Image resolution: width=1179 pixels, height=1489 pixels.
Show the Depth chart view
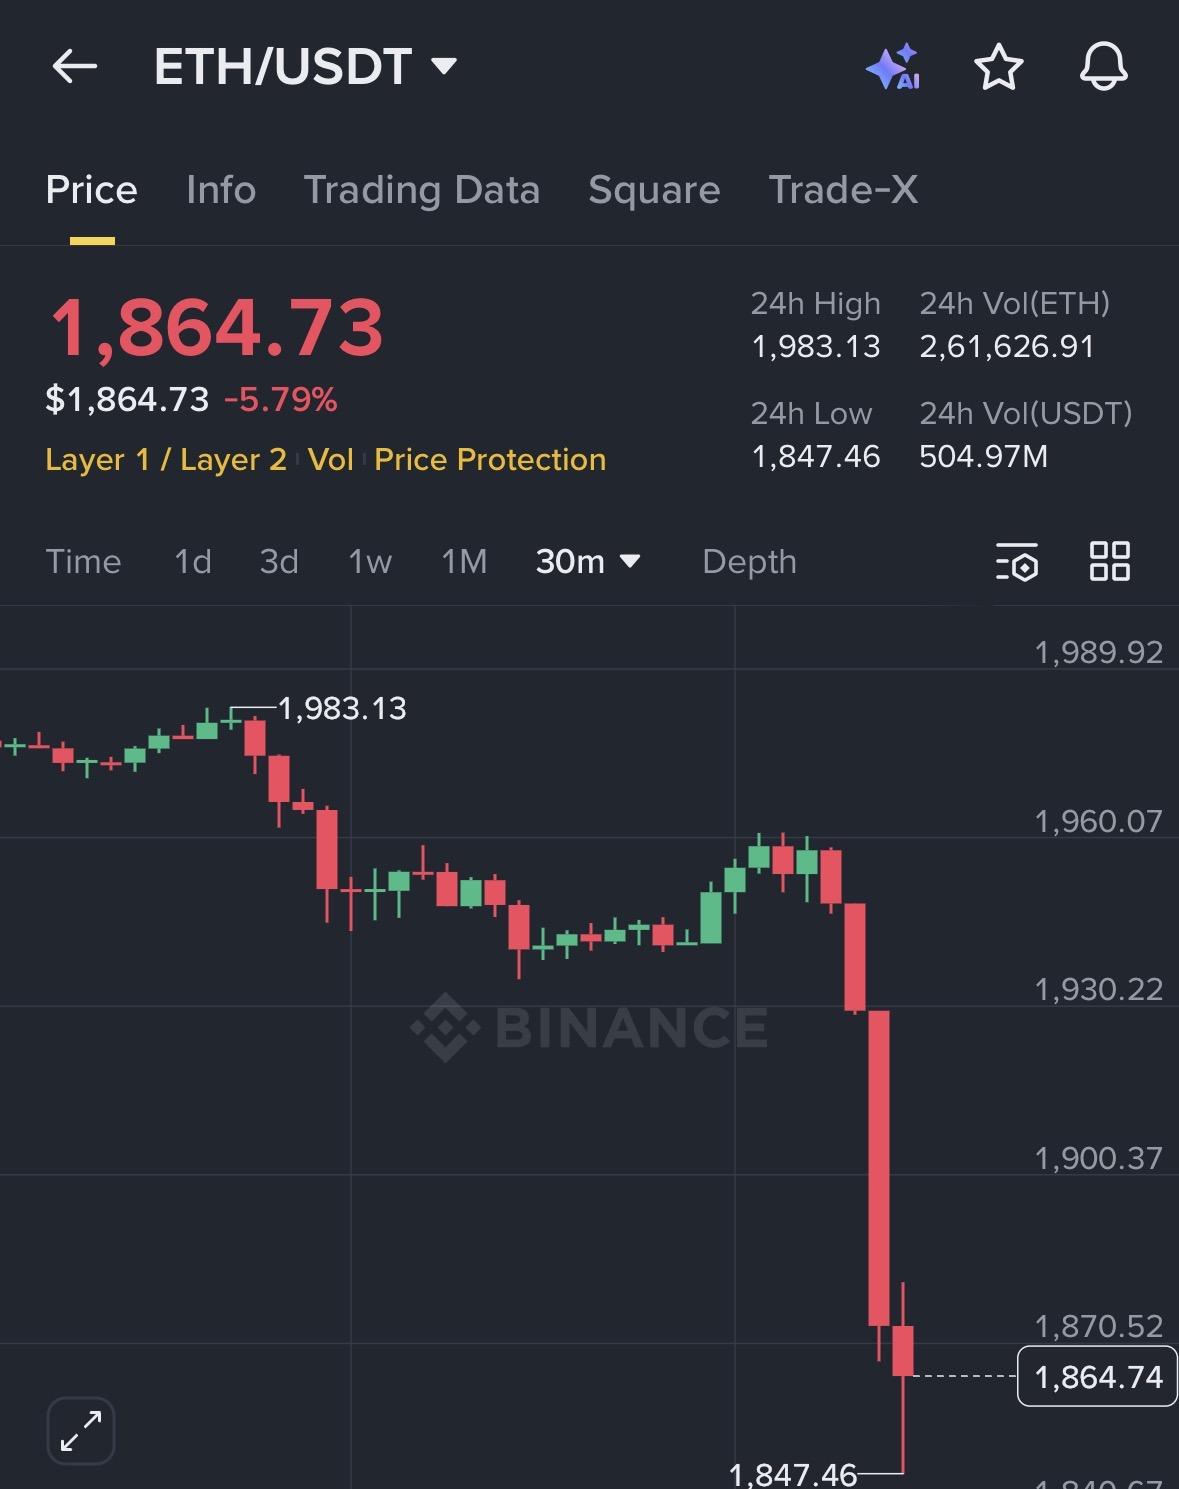[749, 562]
